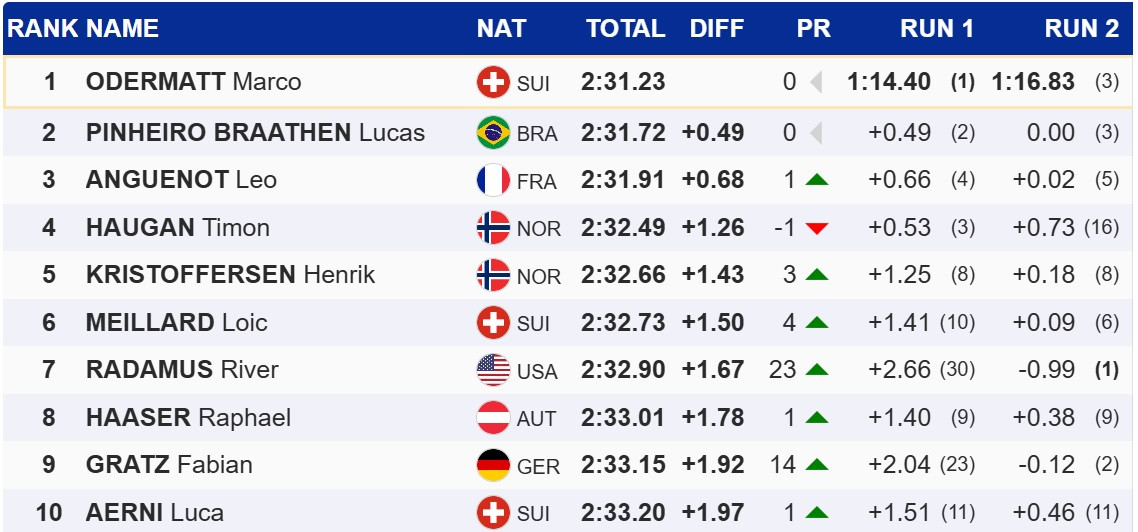
Task: Sort by the RUN 1 column header
Action: (x=936, y=29)
